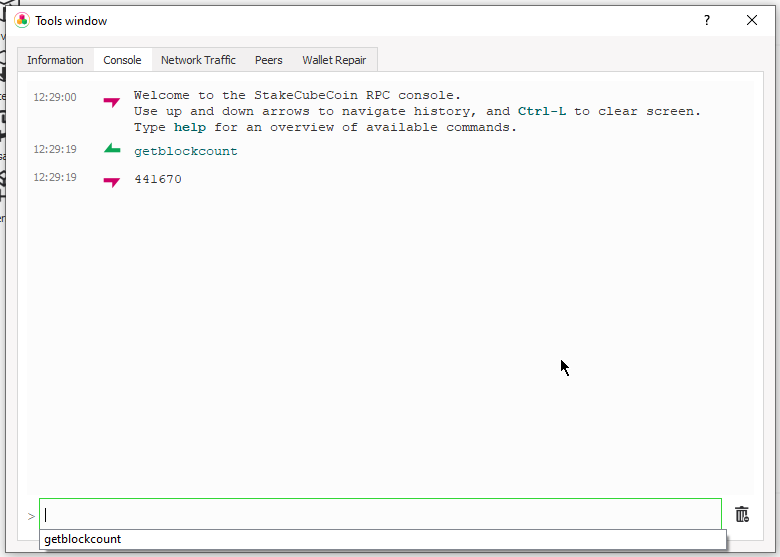Click the green outgoing arrow beside getblockcount
The height and width of the screenshot is (557, 780).
click(112, 148)
